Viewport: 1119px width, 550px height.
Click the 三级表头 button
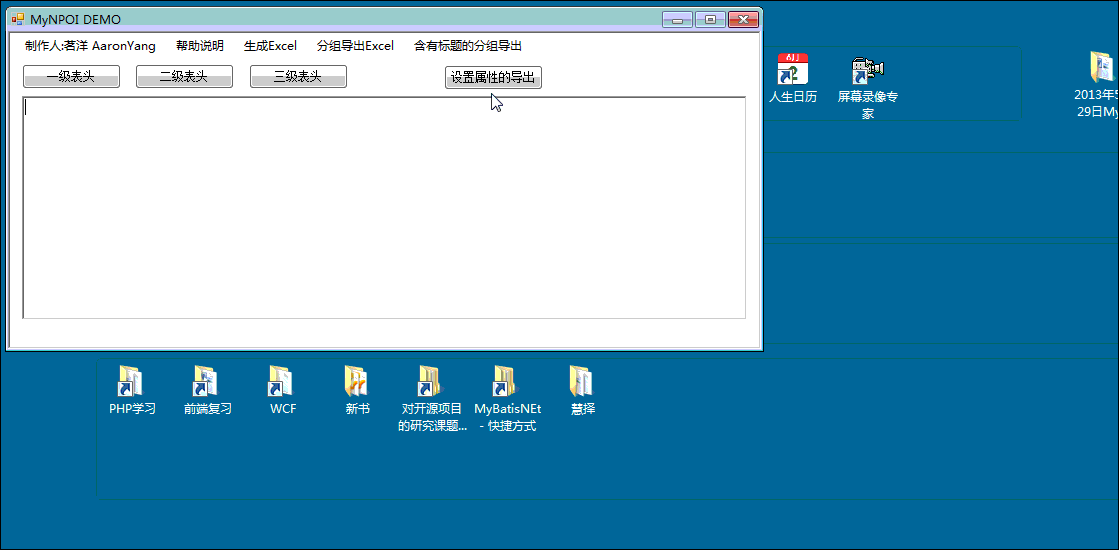298,77
